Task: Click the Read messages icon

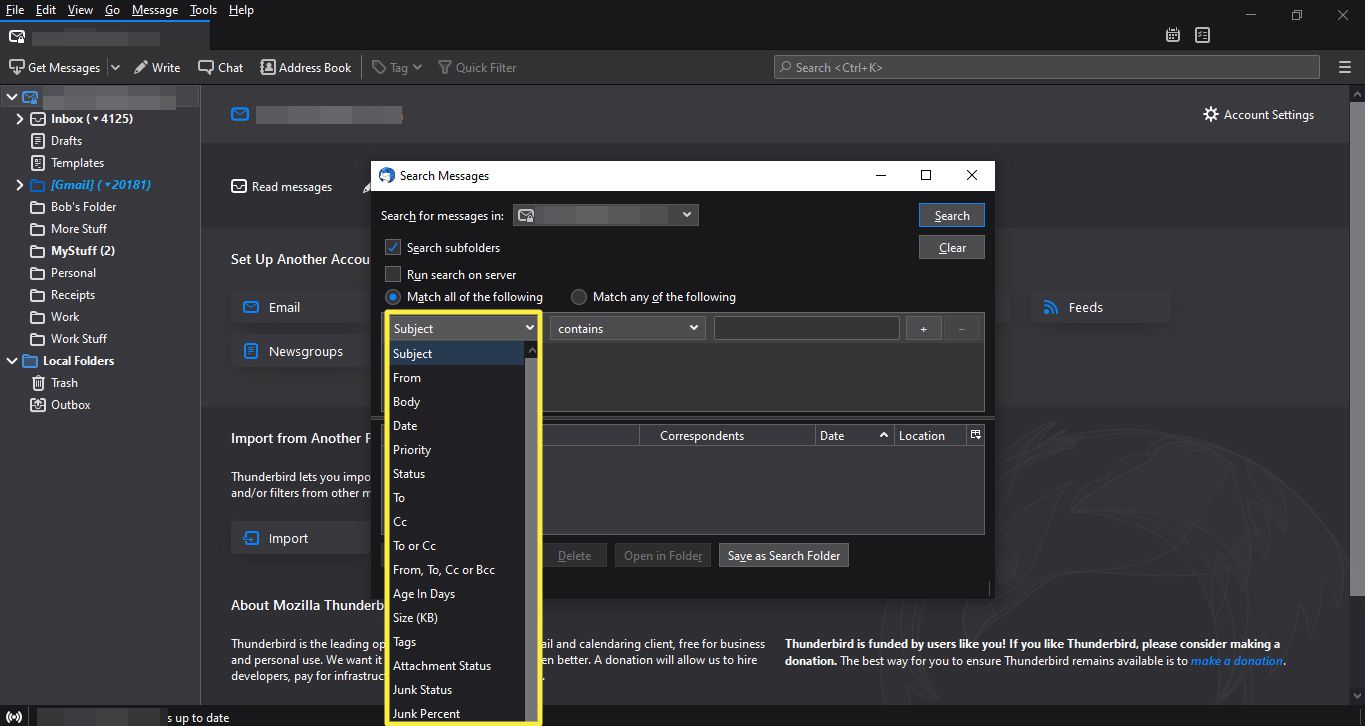Action: (239, 186)
